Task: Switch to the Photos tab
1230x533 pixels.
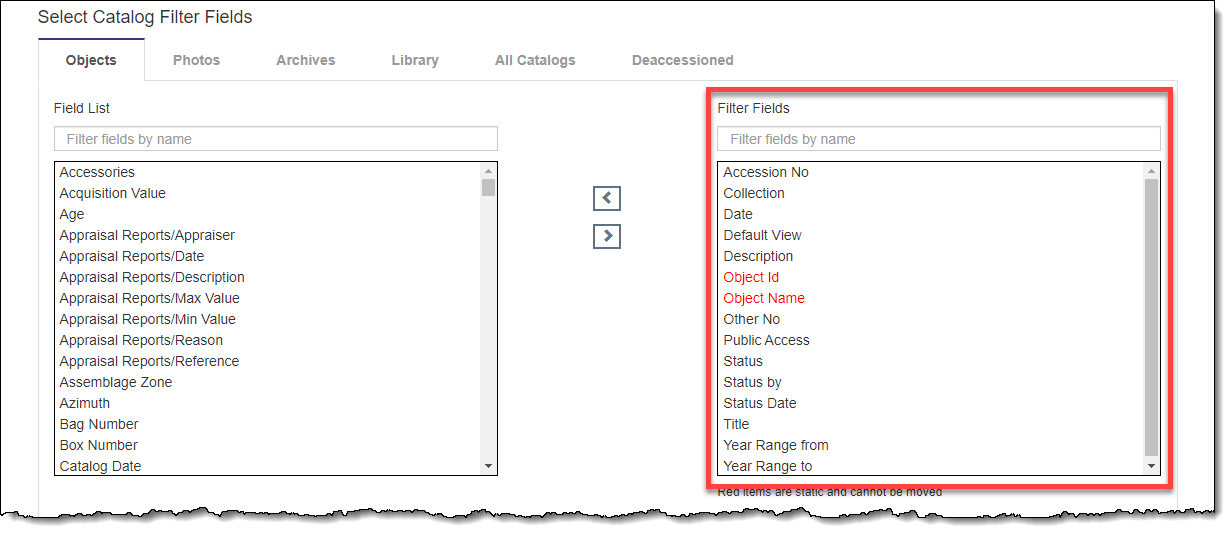Action: click(196, 60)
